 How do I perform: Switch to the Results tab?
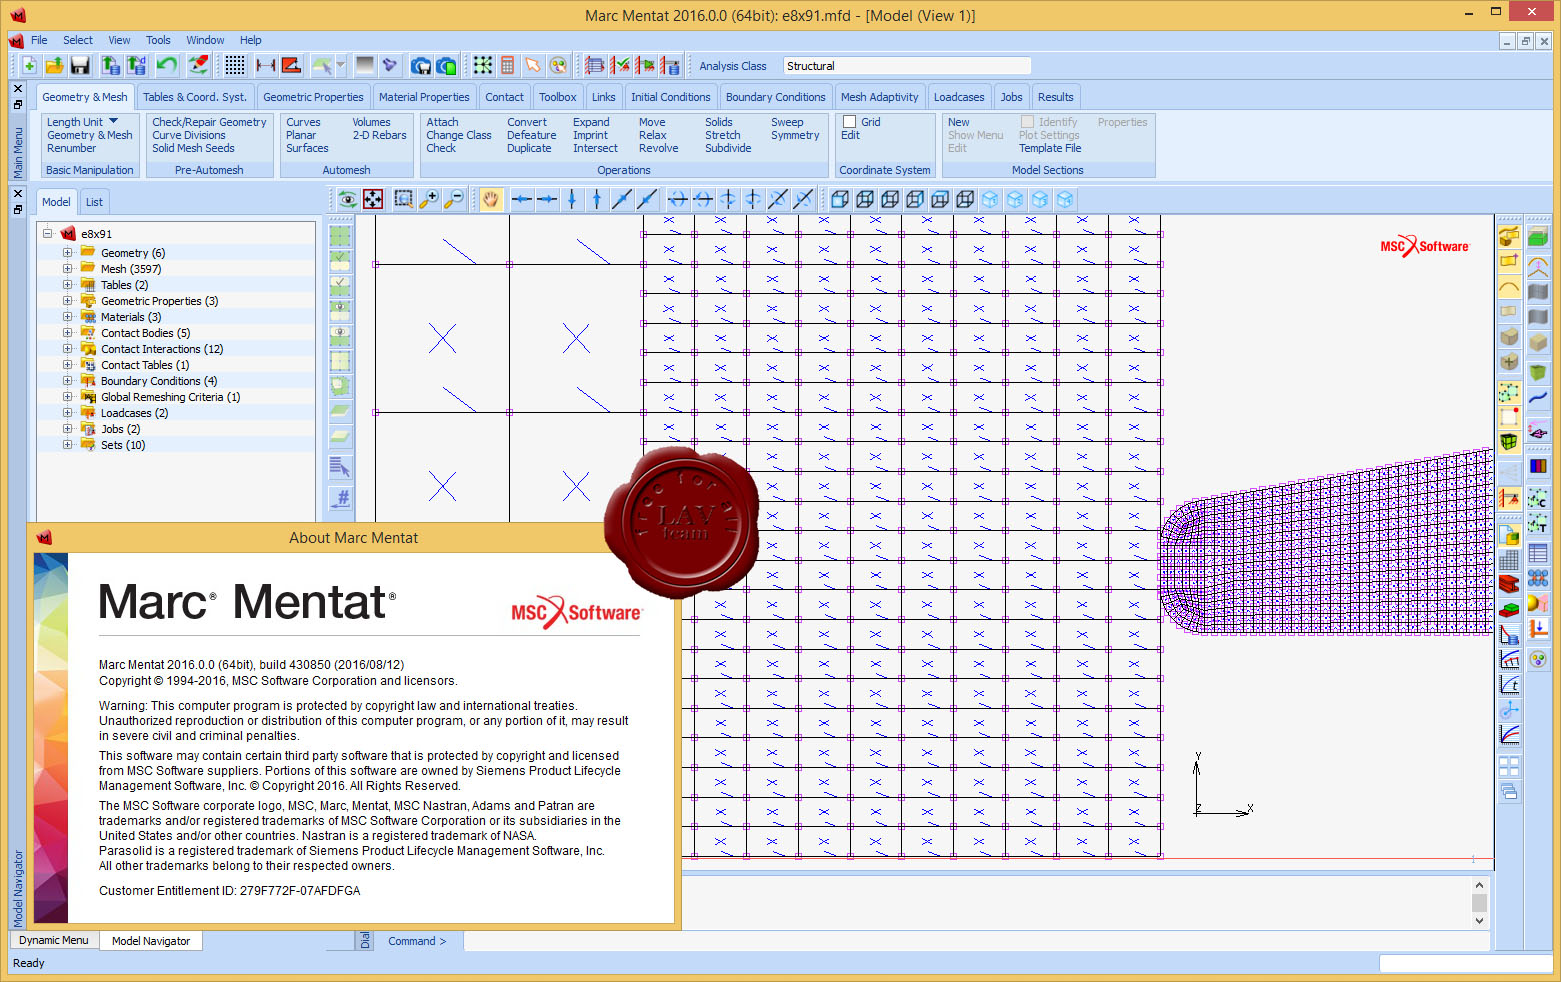1055,97
